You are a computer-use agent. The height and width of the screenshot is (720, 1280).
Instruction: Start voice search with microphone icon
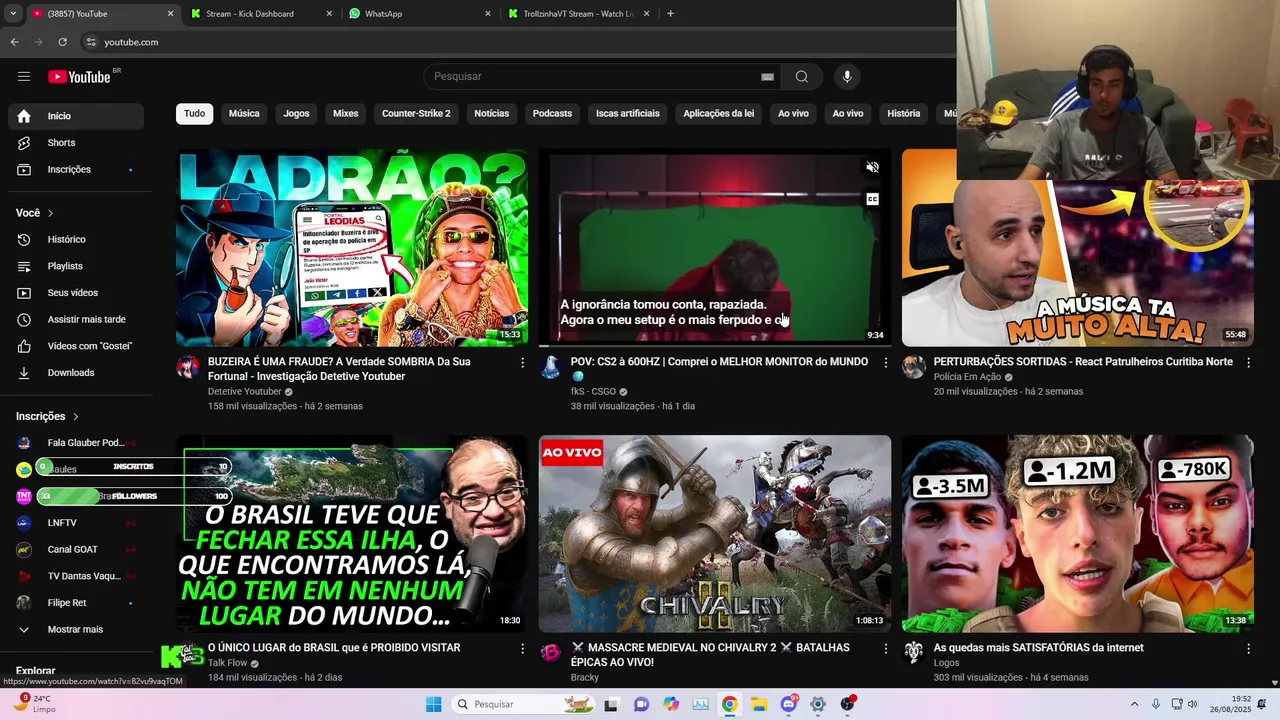(x=847, y=77)
